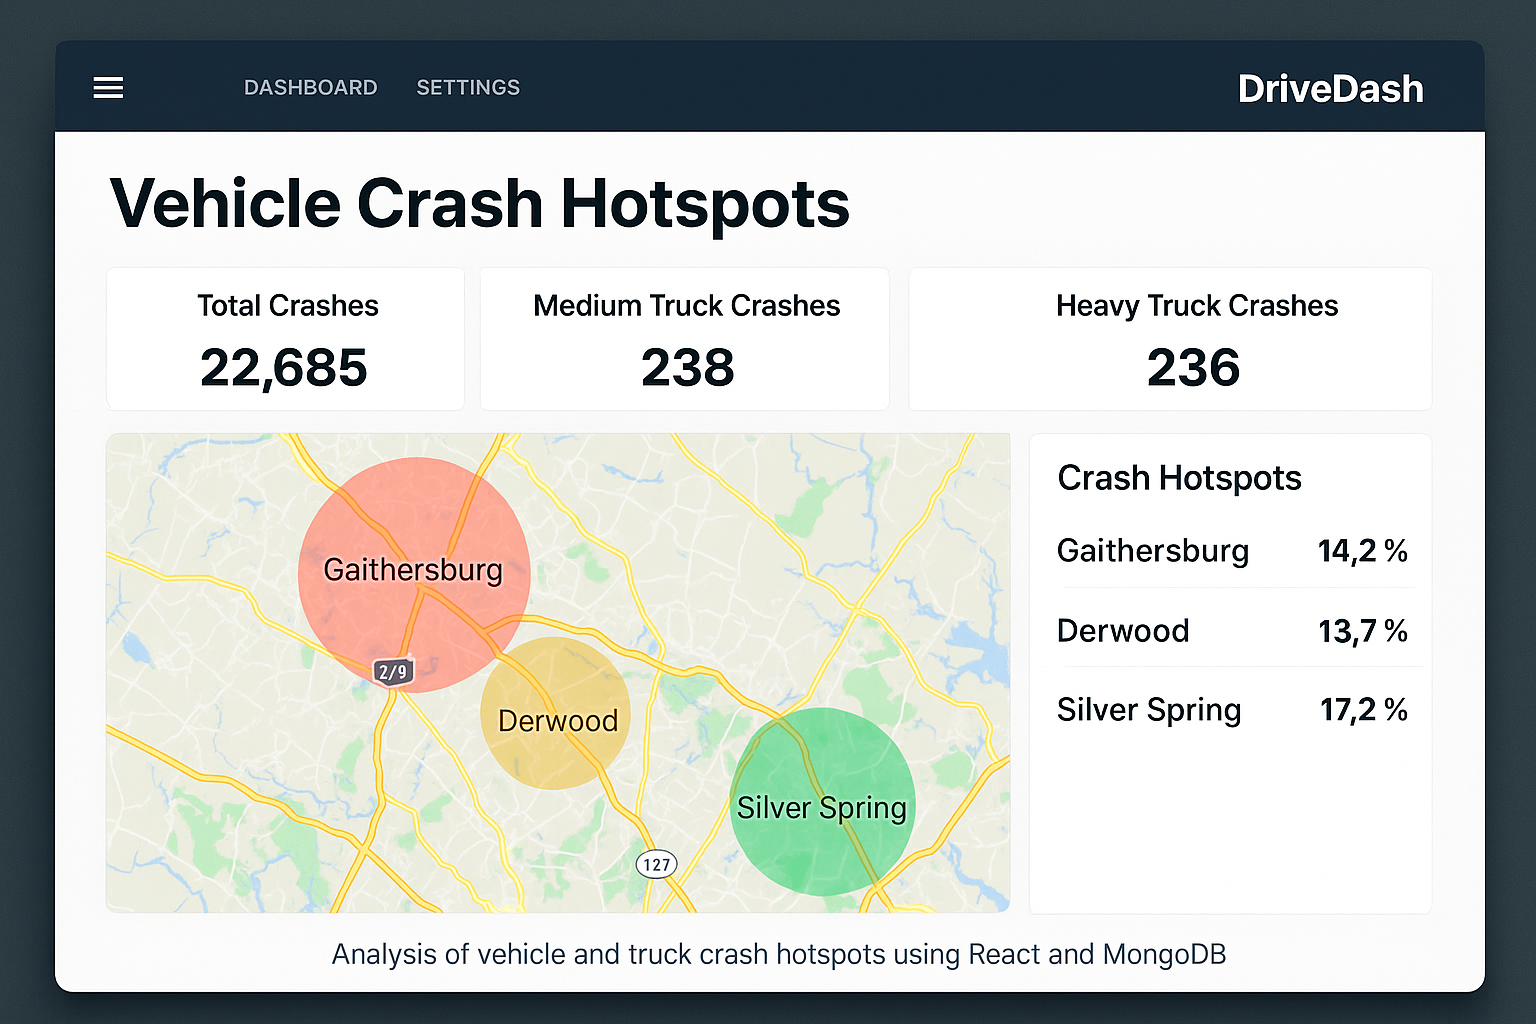
Task: Click the 236 heavy truck count
Action: point(1194,368)
